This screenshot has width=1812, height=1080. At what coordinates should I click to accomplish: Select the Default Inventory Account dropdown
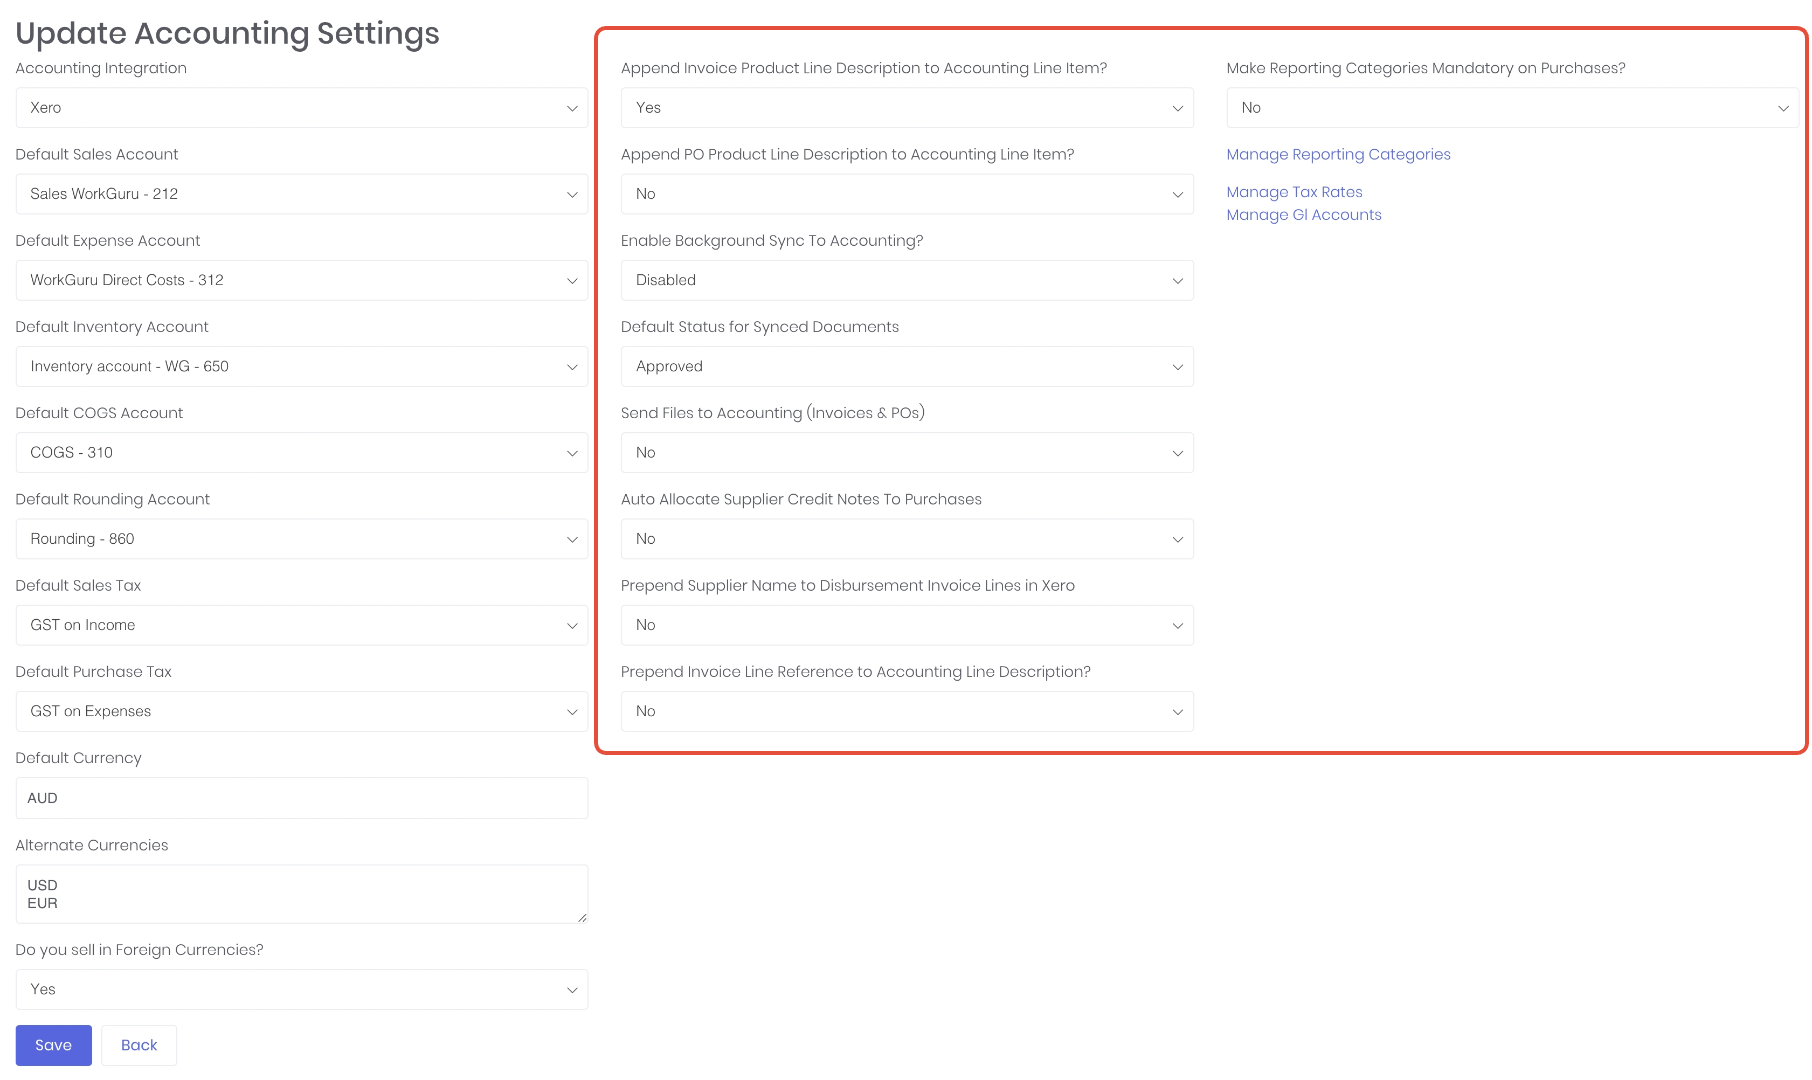click(x=302, y=366)
